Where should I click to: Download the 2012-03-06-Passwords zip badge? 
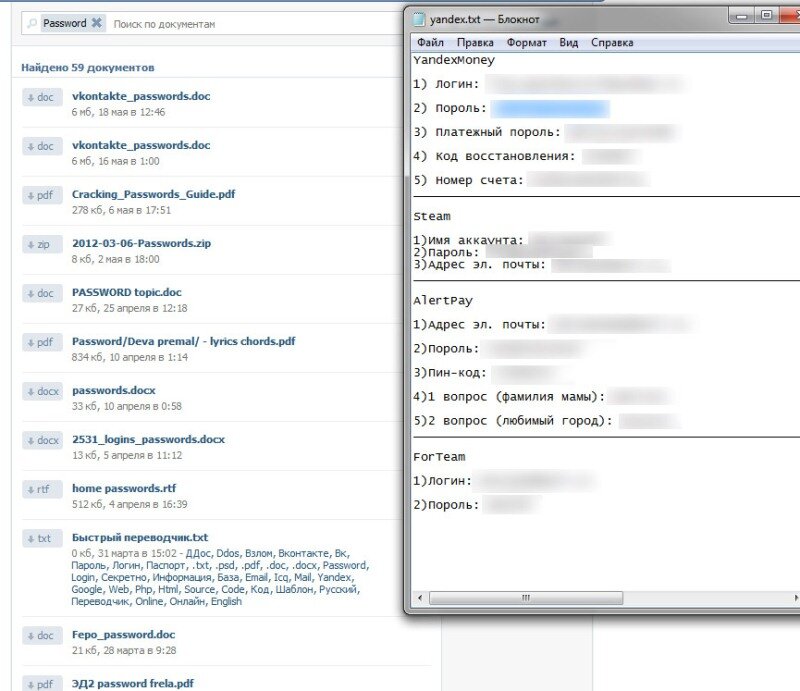42,244
